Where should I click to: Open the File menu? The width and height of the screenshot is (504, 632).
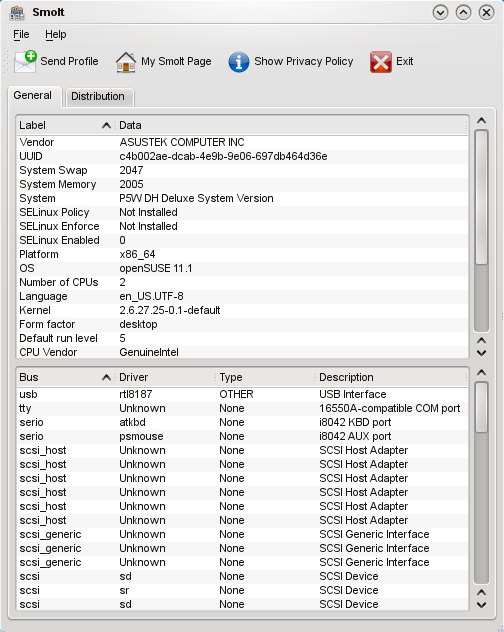[x=21, y=34]
